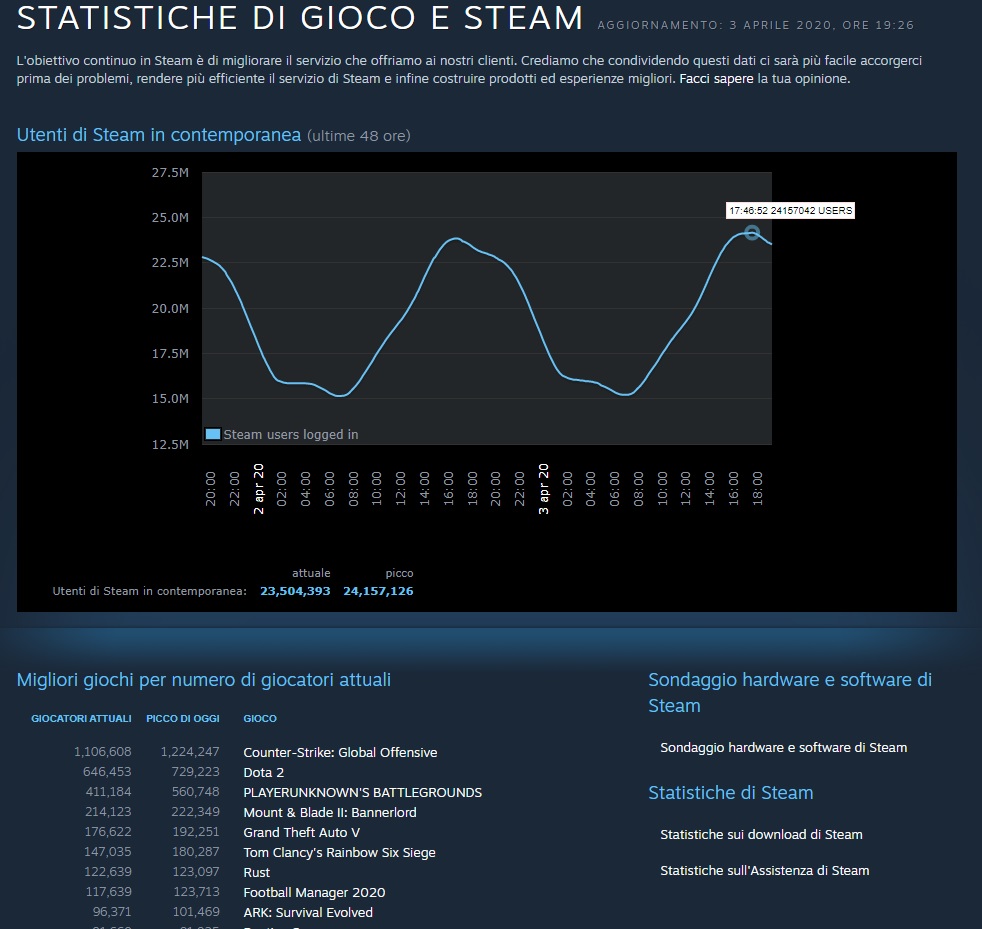Image resolution: width=982 pixels, height=929 pixels.
Task: Click the 560,748 peak value for PUBG
Action: pos(195,792)
